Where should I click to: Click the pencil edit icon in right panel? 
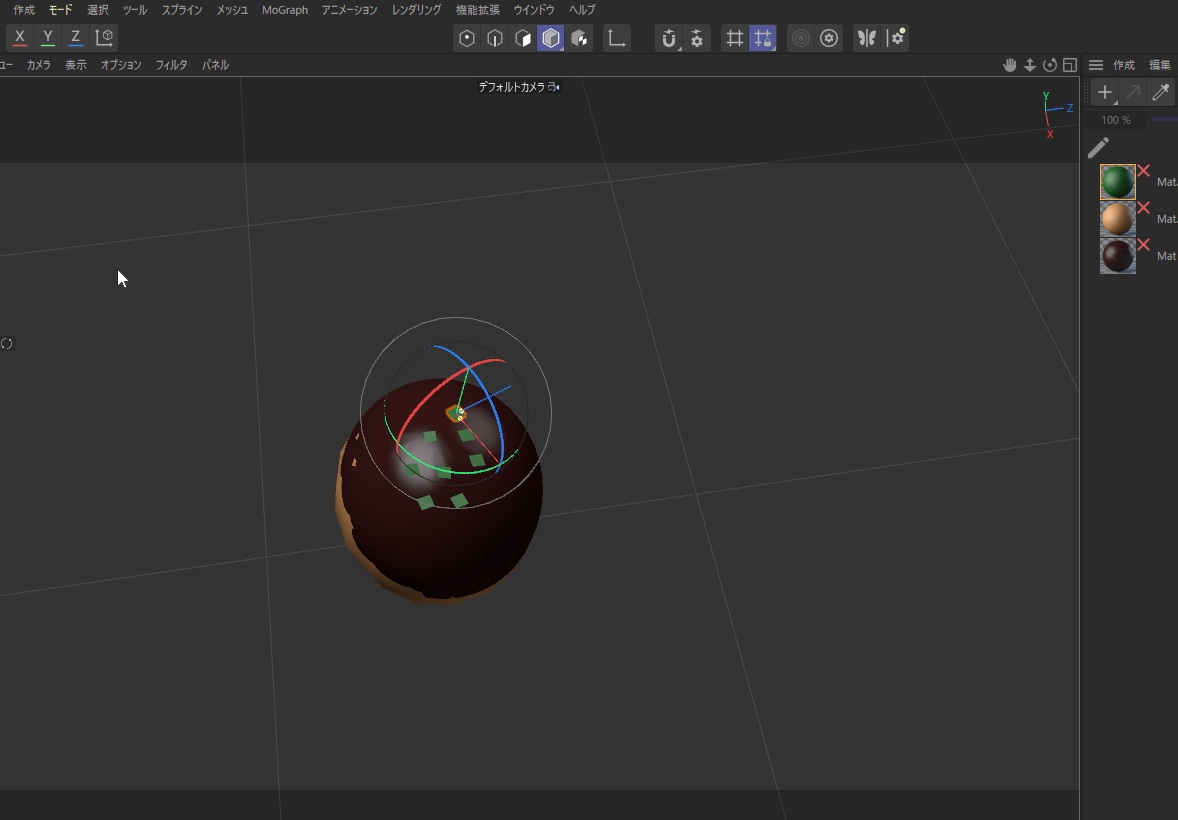(x=1098, y=147)
